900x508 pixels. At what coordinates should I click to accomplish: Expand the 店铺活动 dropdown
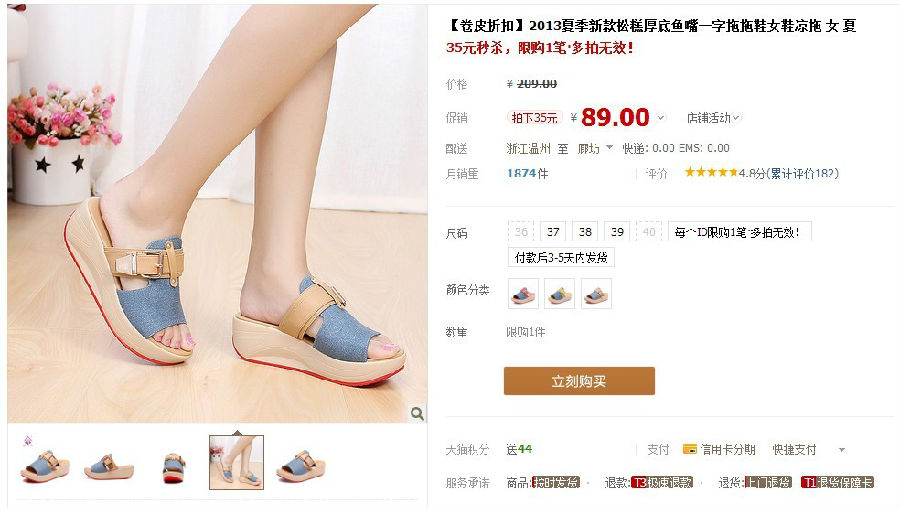click(x=713, y=118)
